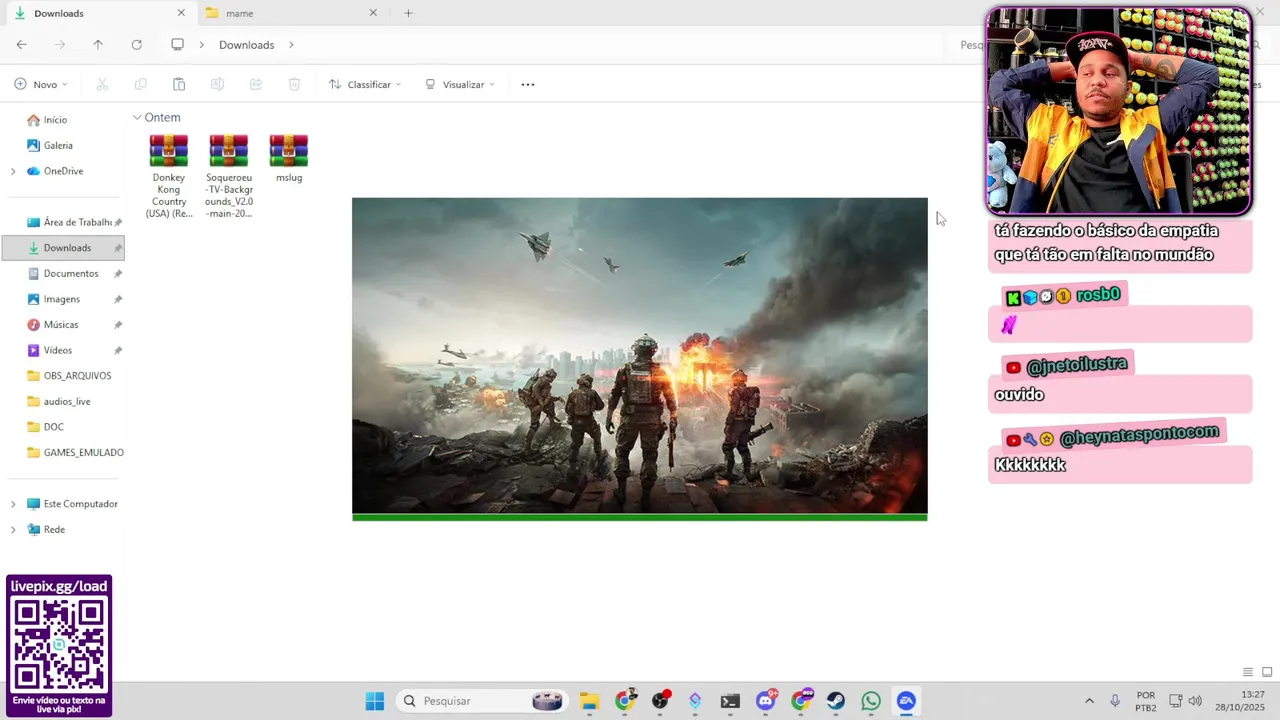This screenshot has width=1280, height=720.
Task: Open the Visualizar view dropdown
Action: pyautogui.click(x=460, y=85)
